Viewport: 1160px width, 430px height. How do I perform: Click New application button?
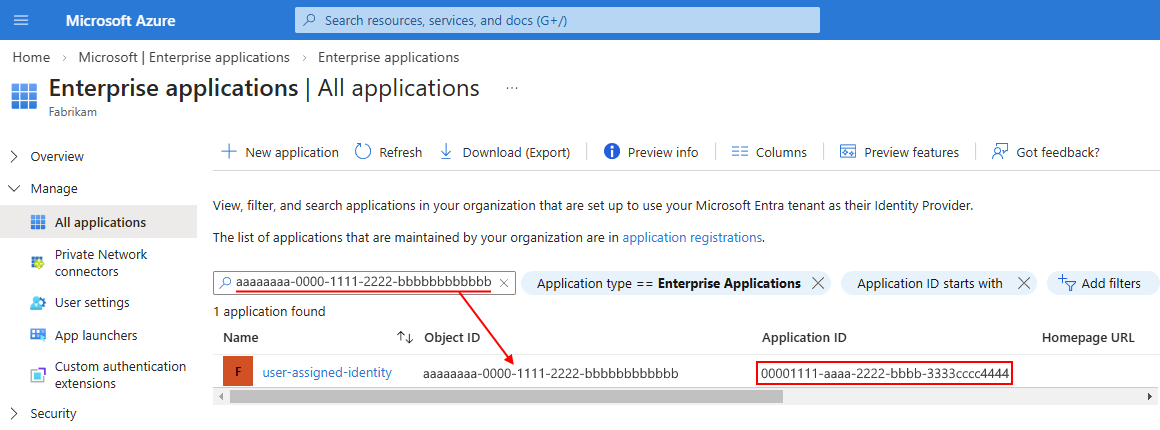click(x=280, y=152)
